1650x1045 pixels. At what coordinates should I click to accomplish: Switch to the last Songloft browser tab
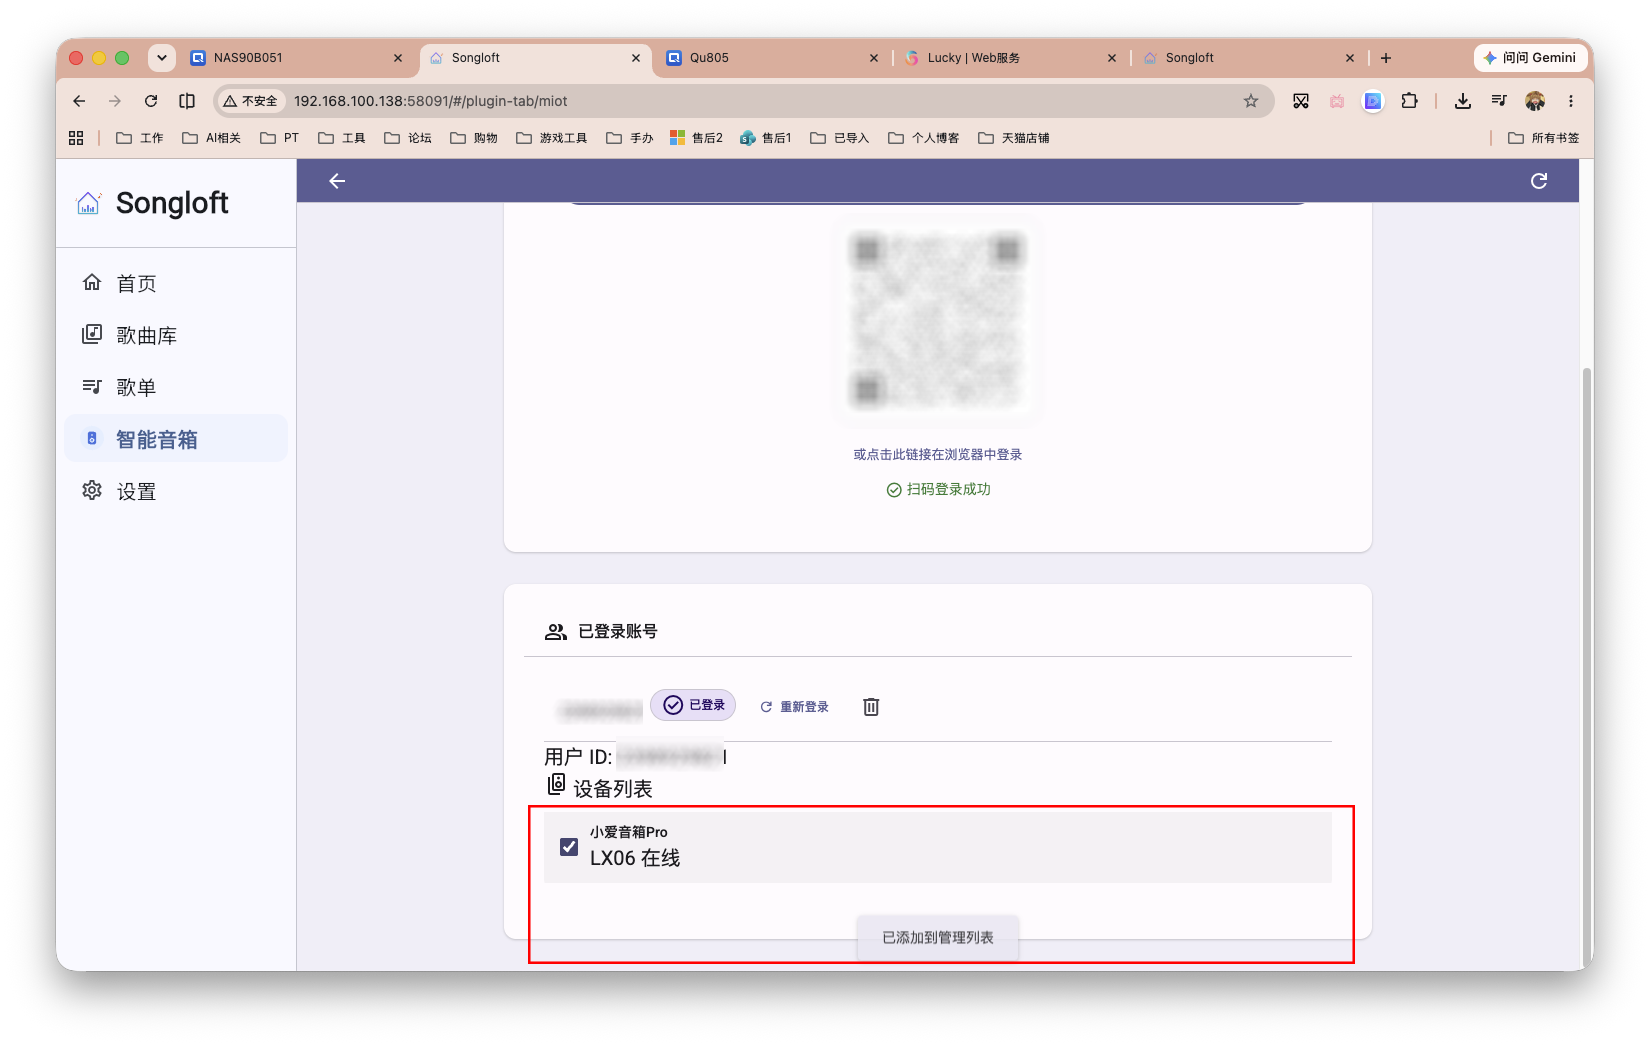coord(1248,58)
